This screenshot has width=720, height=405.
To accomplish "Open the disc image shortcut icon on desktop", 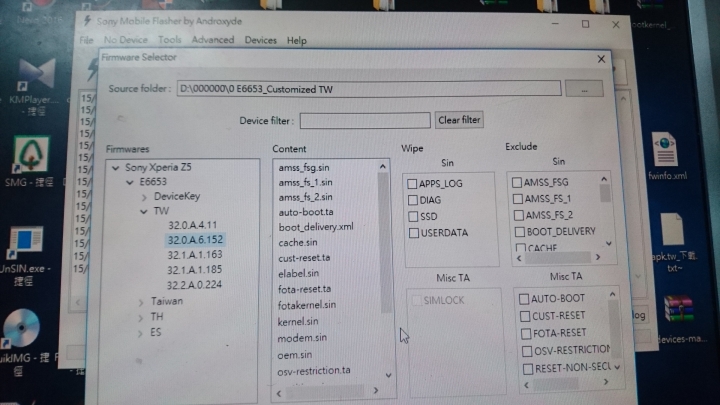I will (x=21, y=328).
